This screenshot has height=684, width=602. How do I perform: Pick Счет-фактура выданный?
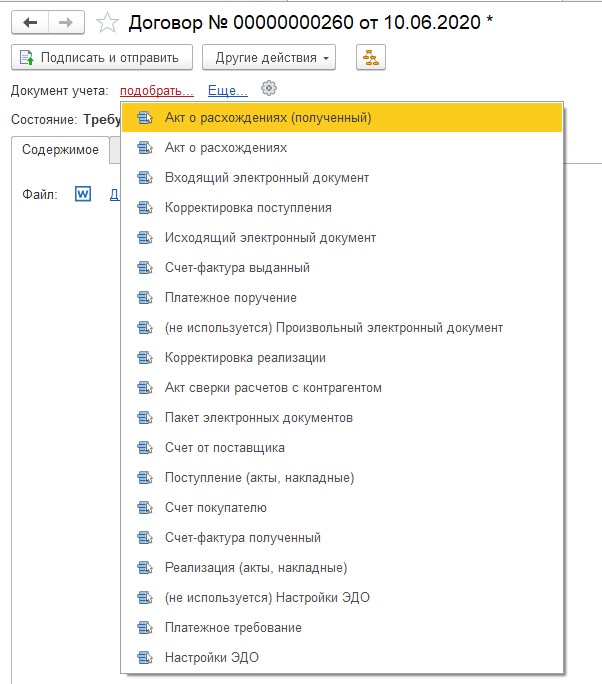[x=342, y=267]
